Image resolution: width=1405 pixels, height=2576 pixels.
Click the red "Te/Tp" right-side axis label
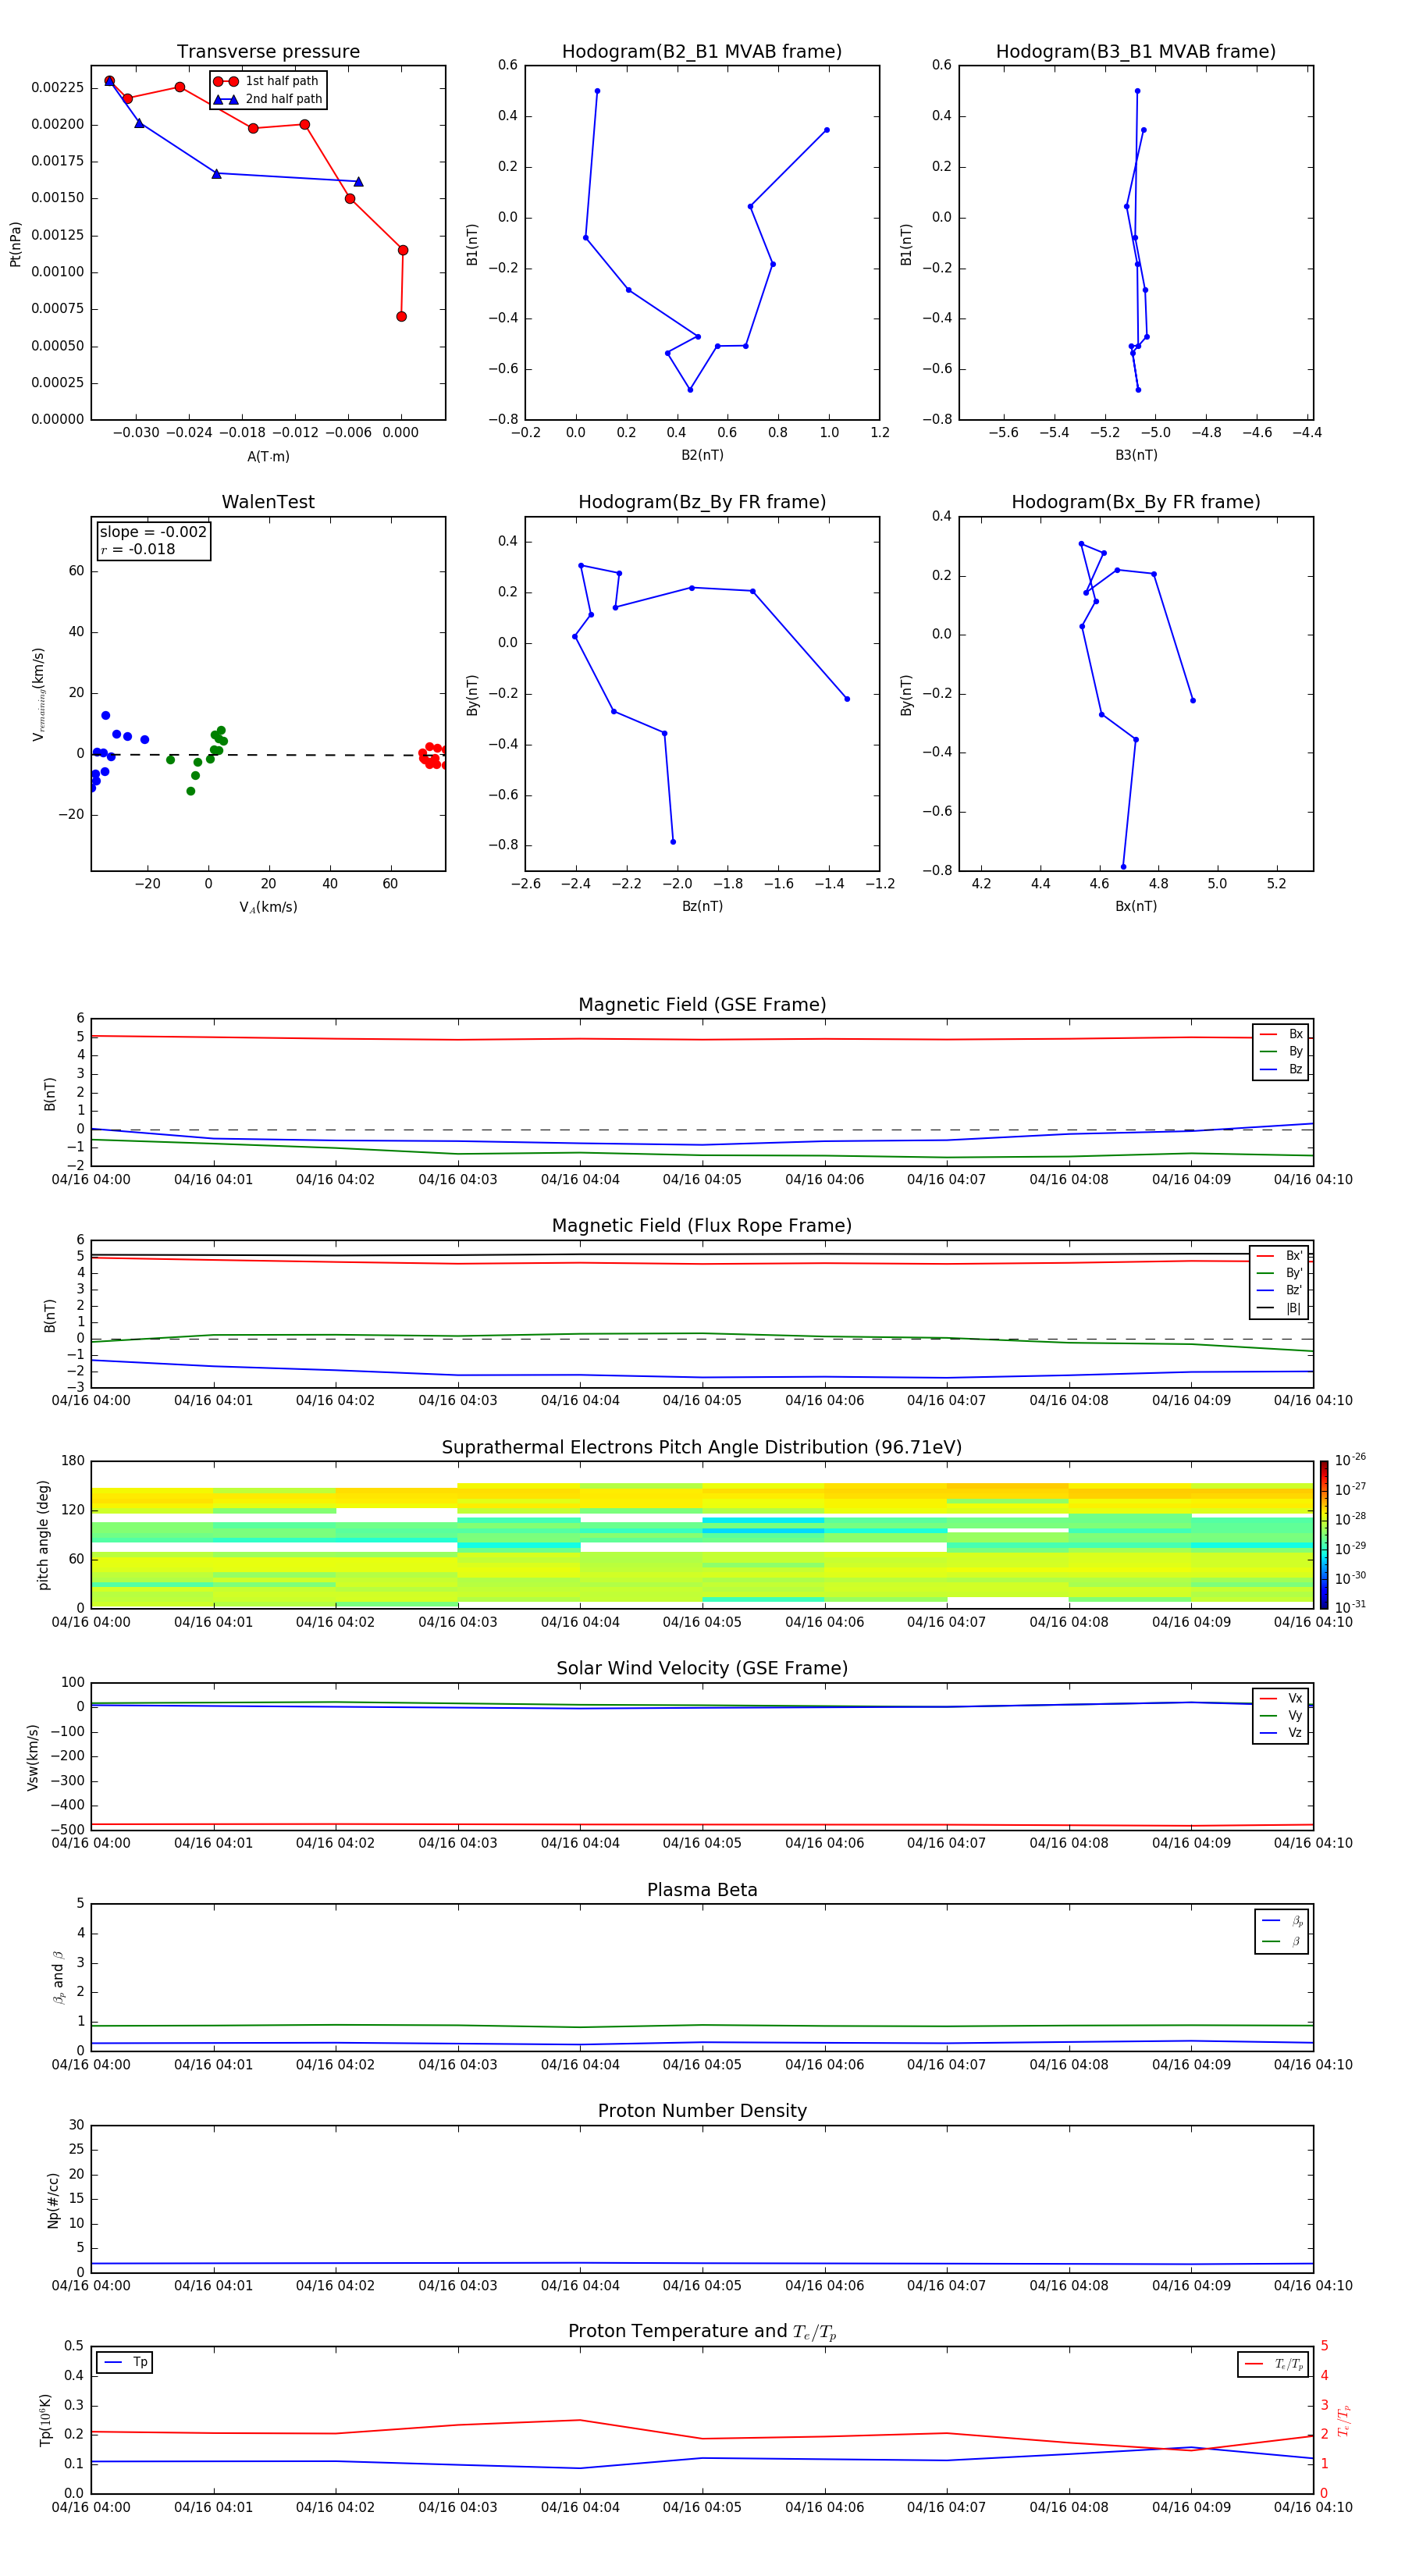tap(1344, 2420)
